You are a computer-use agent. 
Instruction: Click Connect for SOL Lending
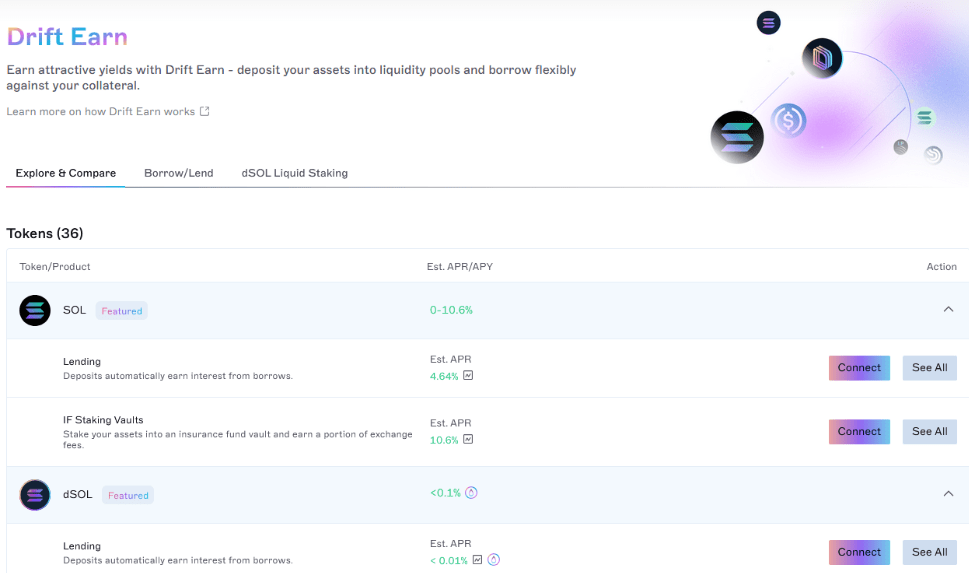pyautogui.click(x=859, y=368)
